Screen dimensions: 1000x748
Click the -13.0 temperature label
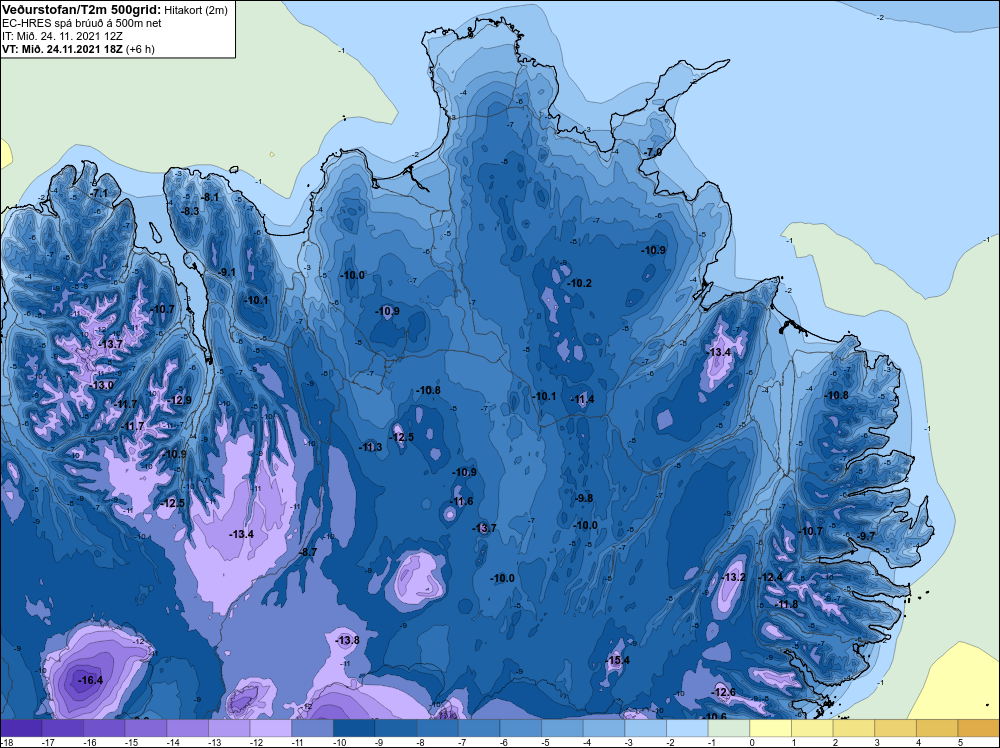point(102,385)
